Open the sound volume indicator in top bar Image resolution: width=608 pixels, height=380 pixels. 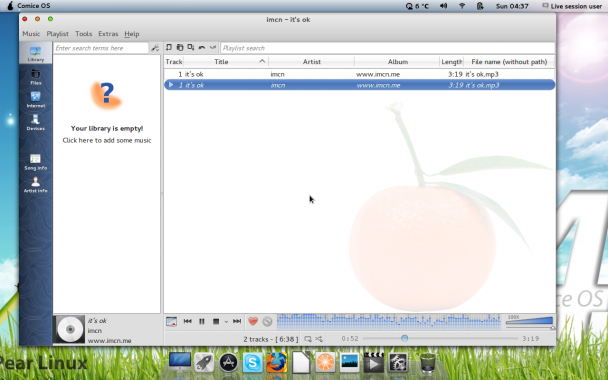pyautogui.click(x=444, y=6)
